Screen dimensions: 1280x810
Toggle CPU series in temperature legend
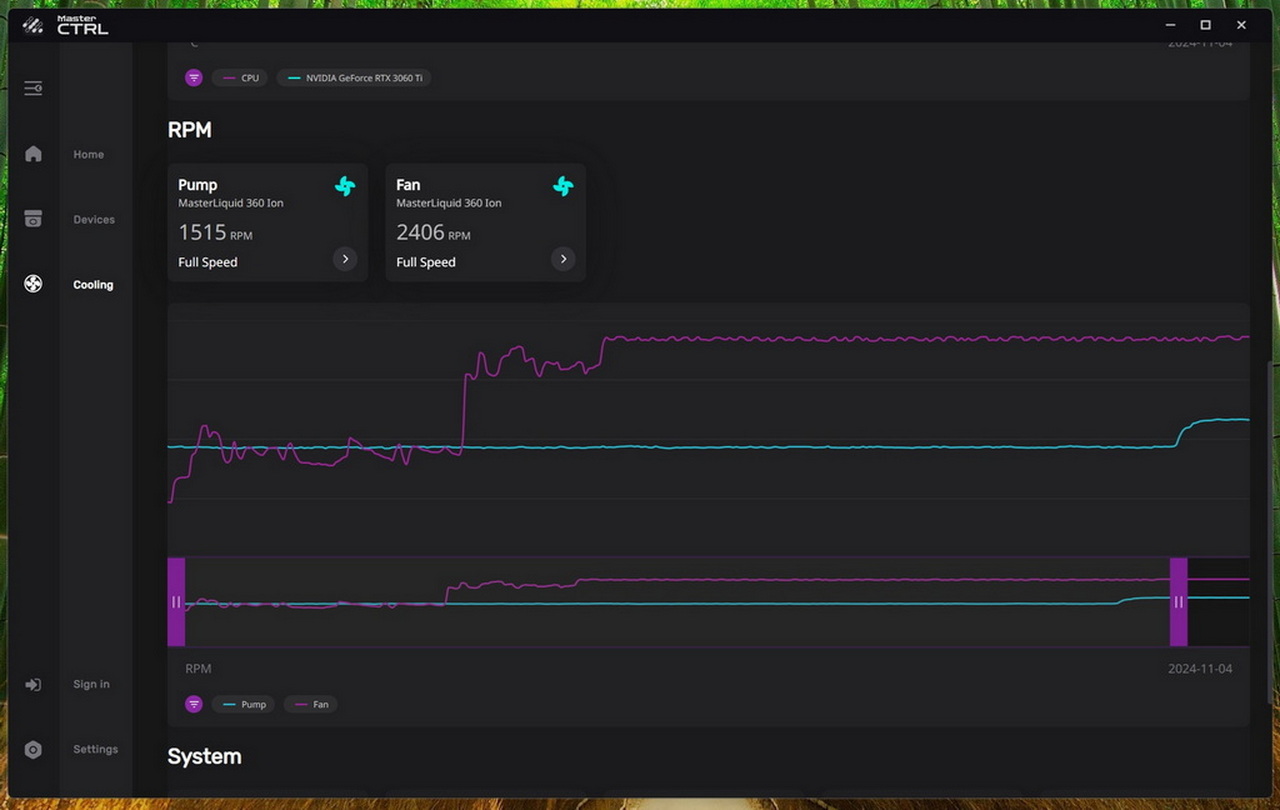pyautogui.click(x=240, y=78)
